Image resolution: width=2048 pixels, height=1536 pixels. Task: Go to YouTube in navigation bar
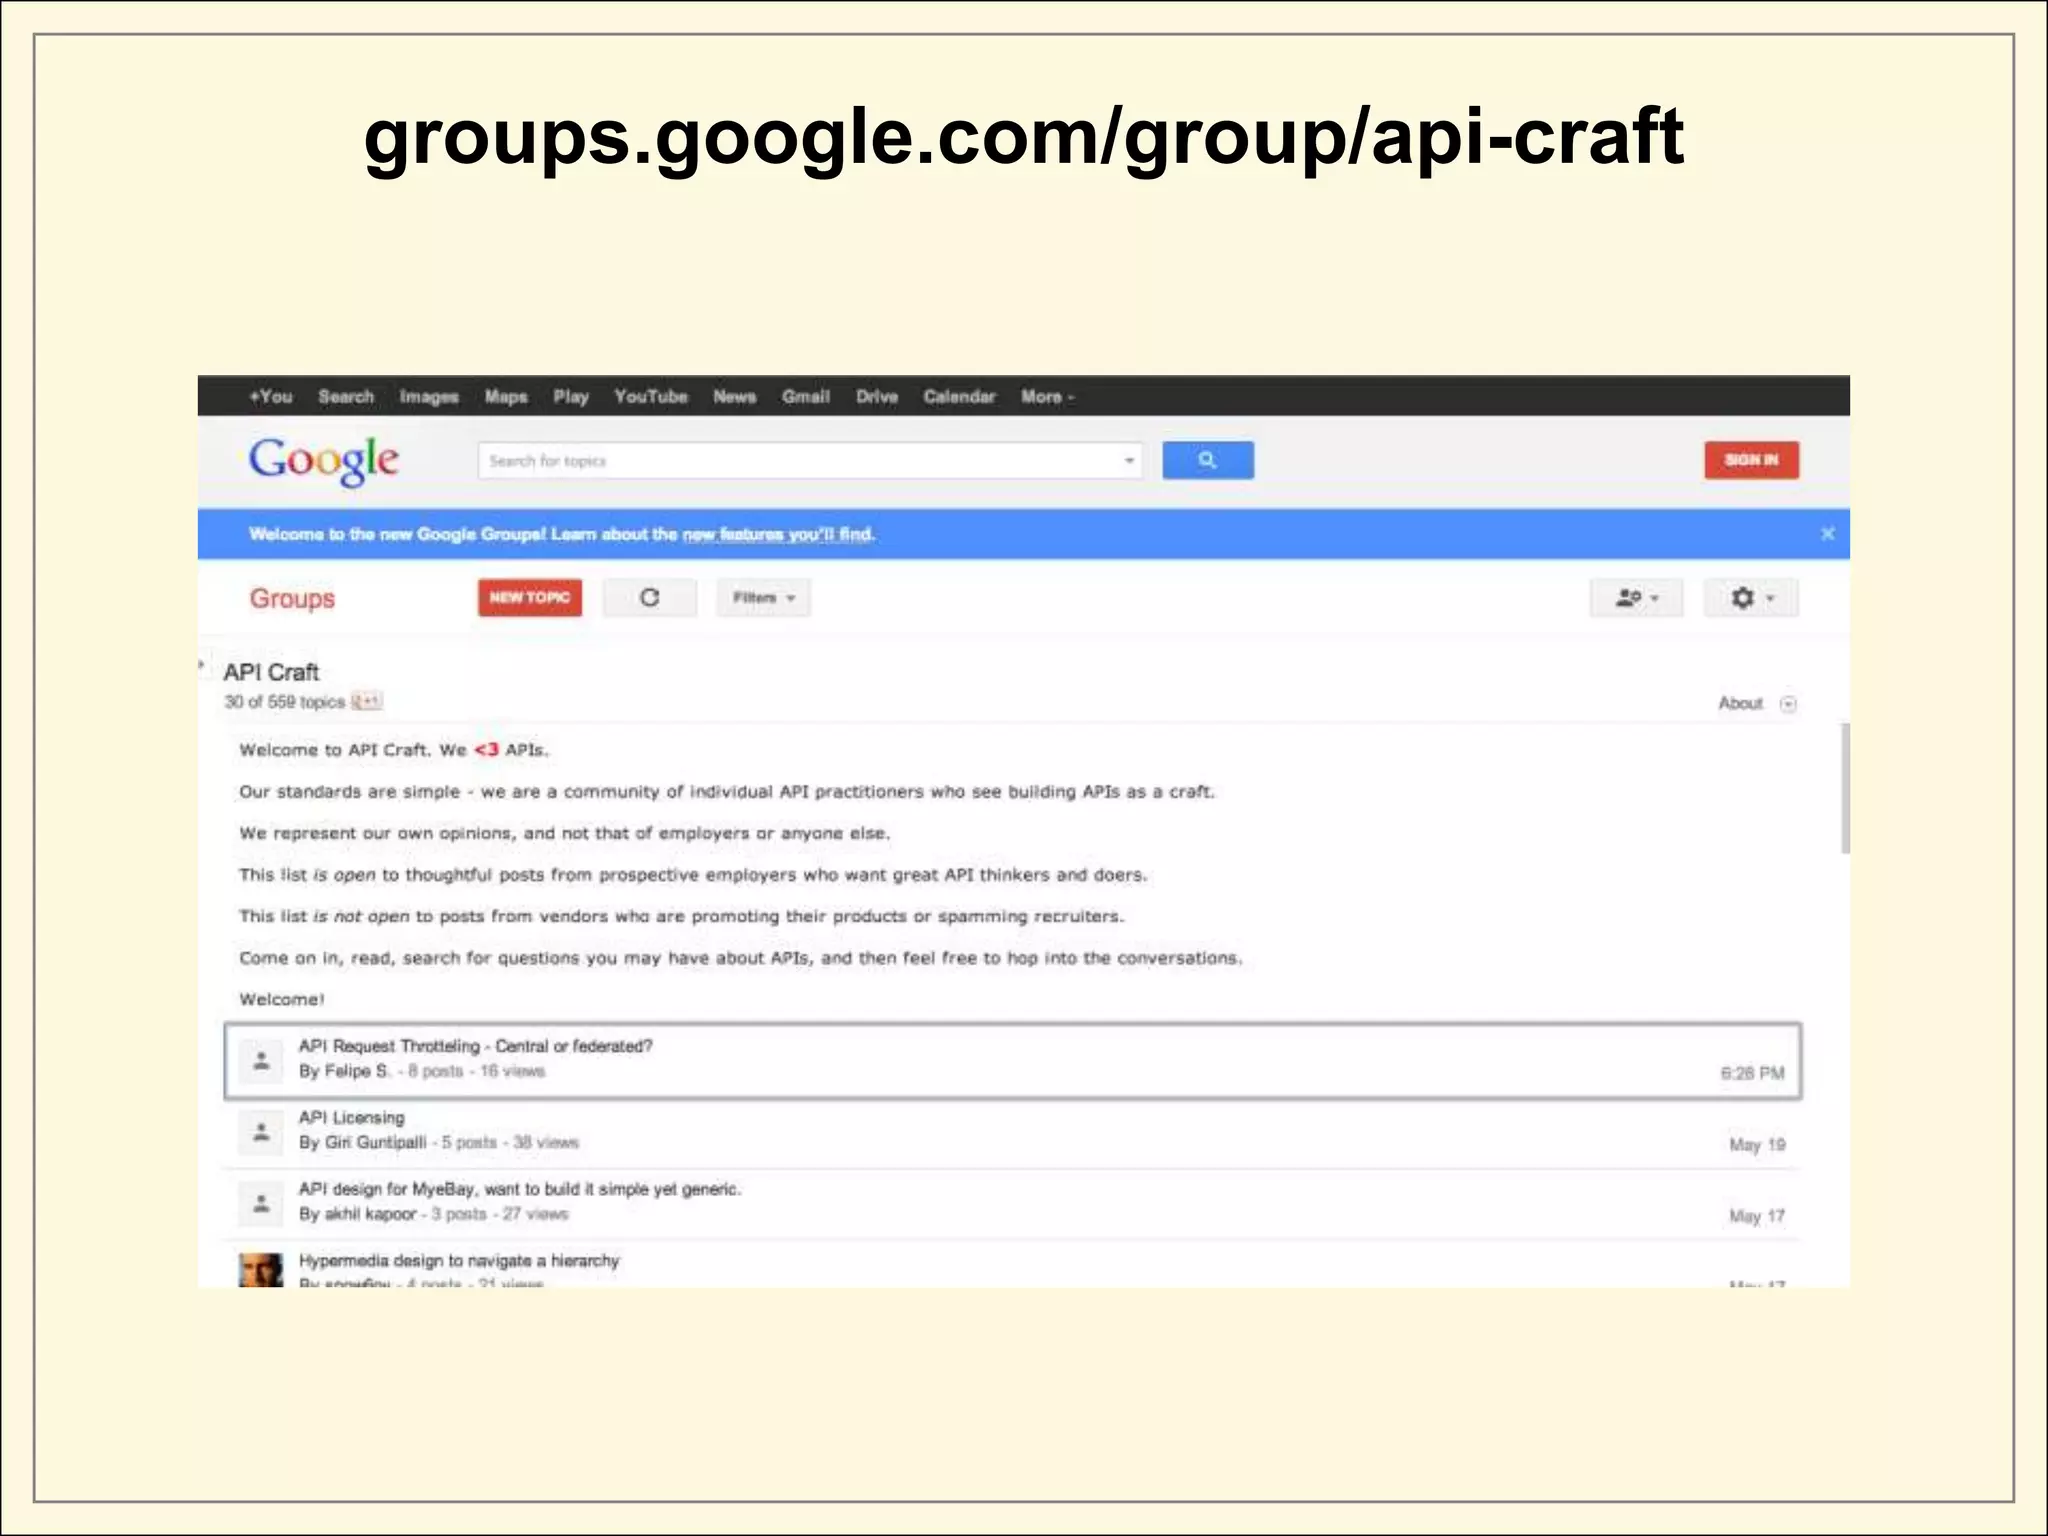(x=650, y=397)
